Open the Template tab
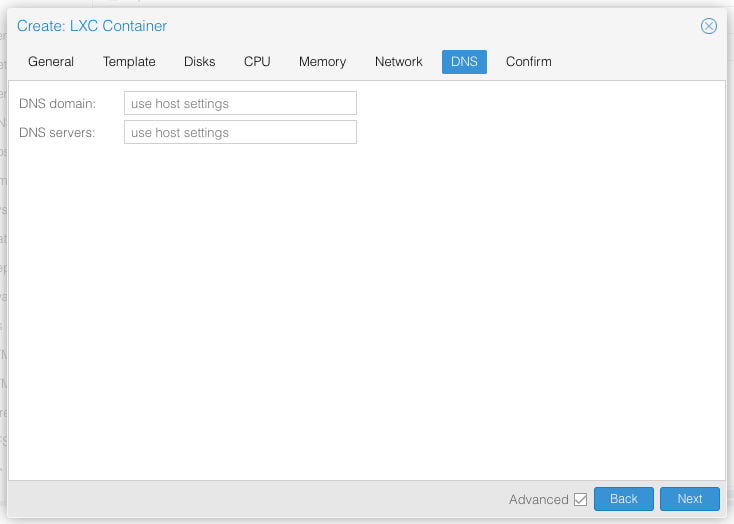This screenshot has width=734, height=524. click(x=129, y=62)
